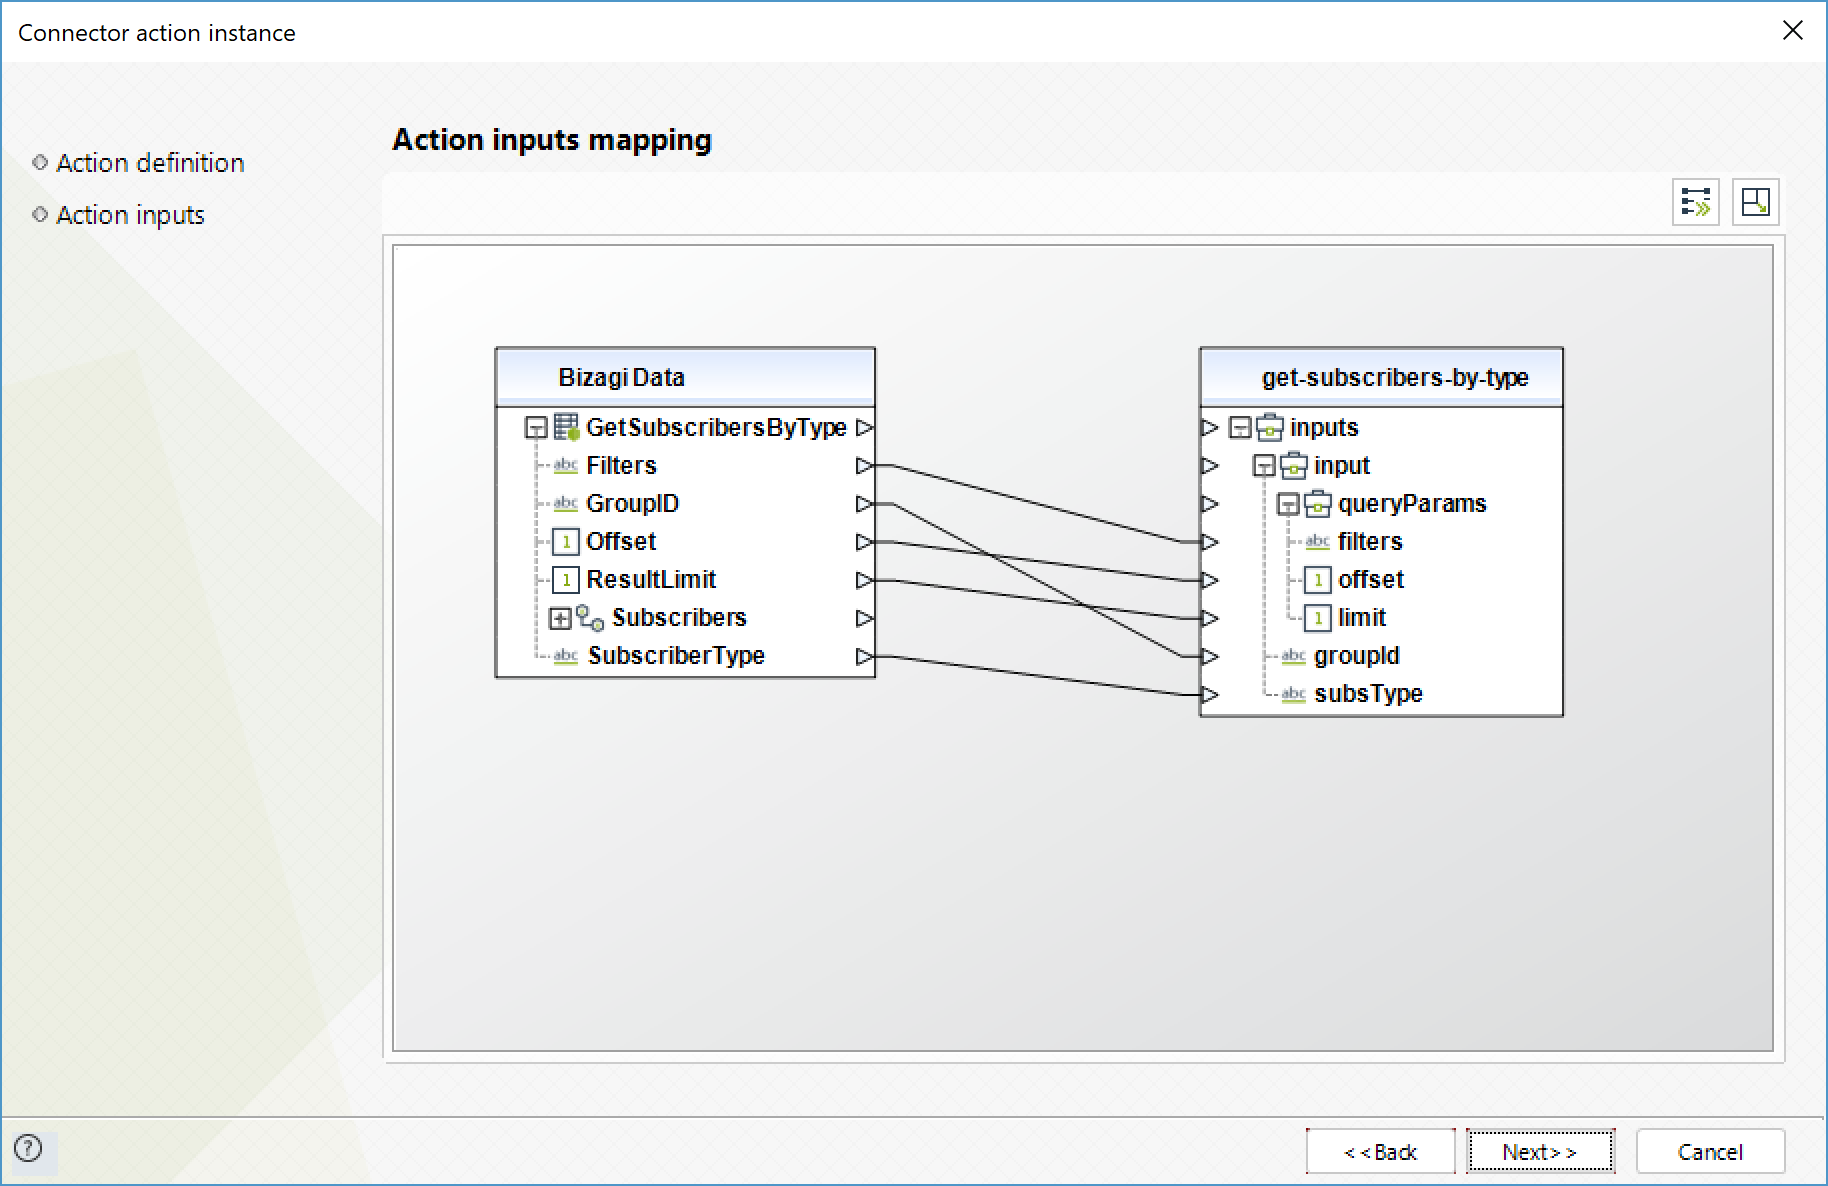Collapse the queryParams node
Screen dimensions: 1828x1186
pos(1288,504)
